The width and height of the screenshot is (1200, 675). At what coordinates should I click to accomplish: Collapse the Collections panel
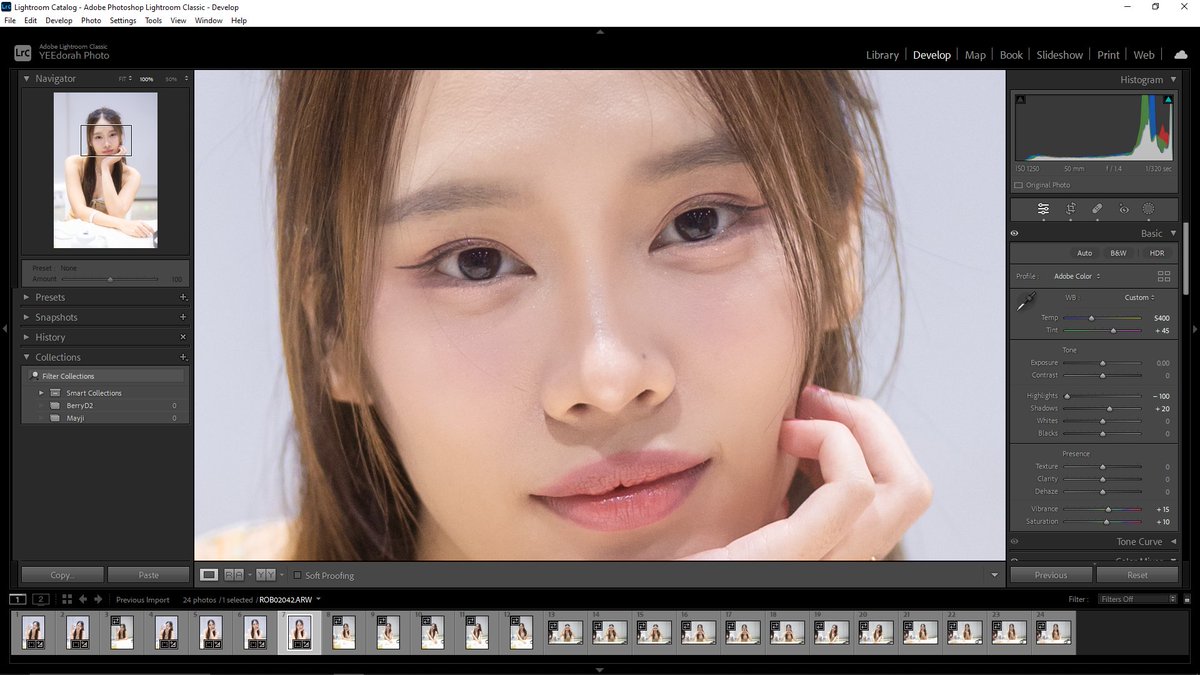pyautogui.click(x=27, y=357)
